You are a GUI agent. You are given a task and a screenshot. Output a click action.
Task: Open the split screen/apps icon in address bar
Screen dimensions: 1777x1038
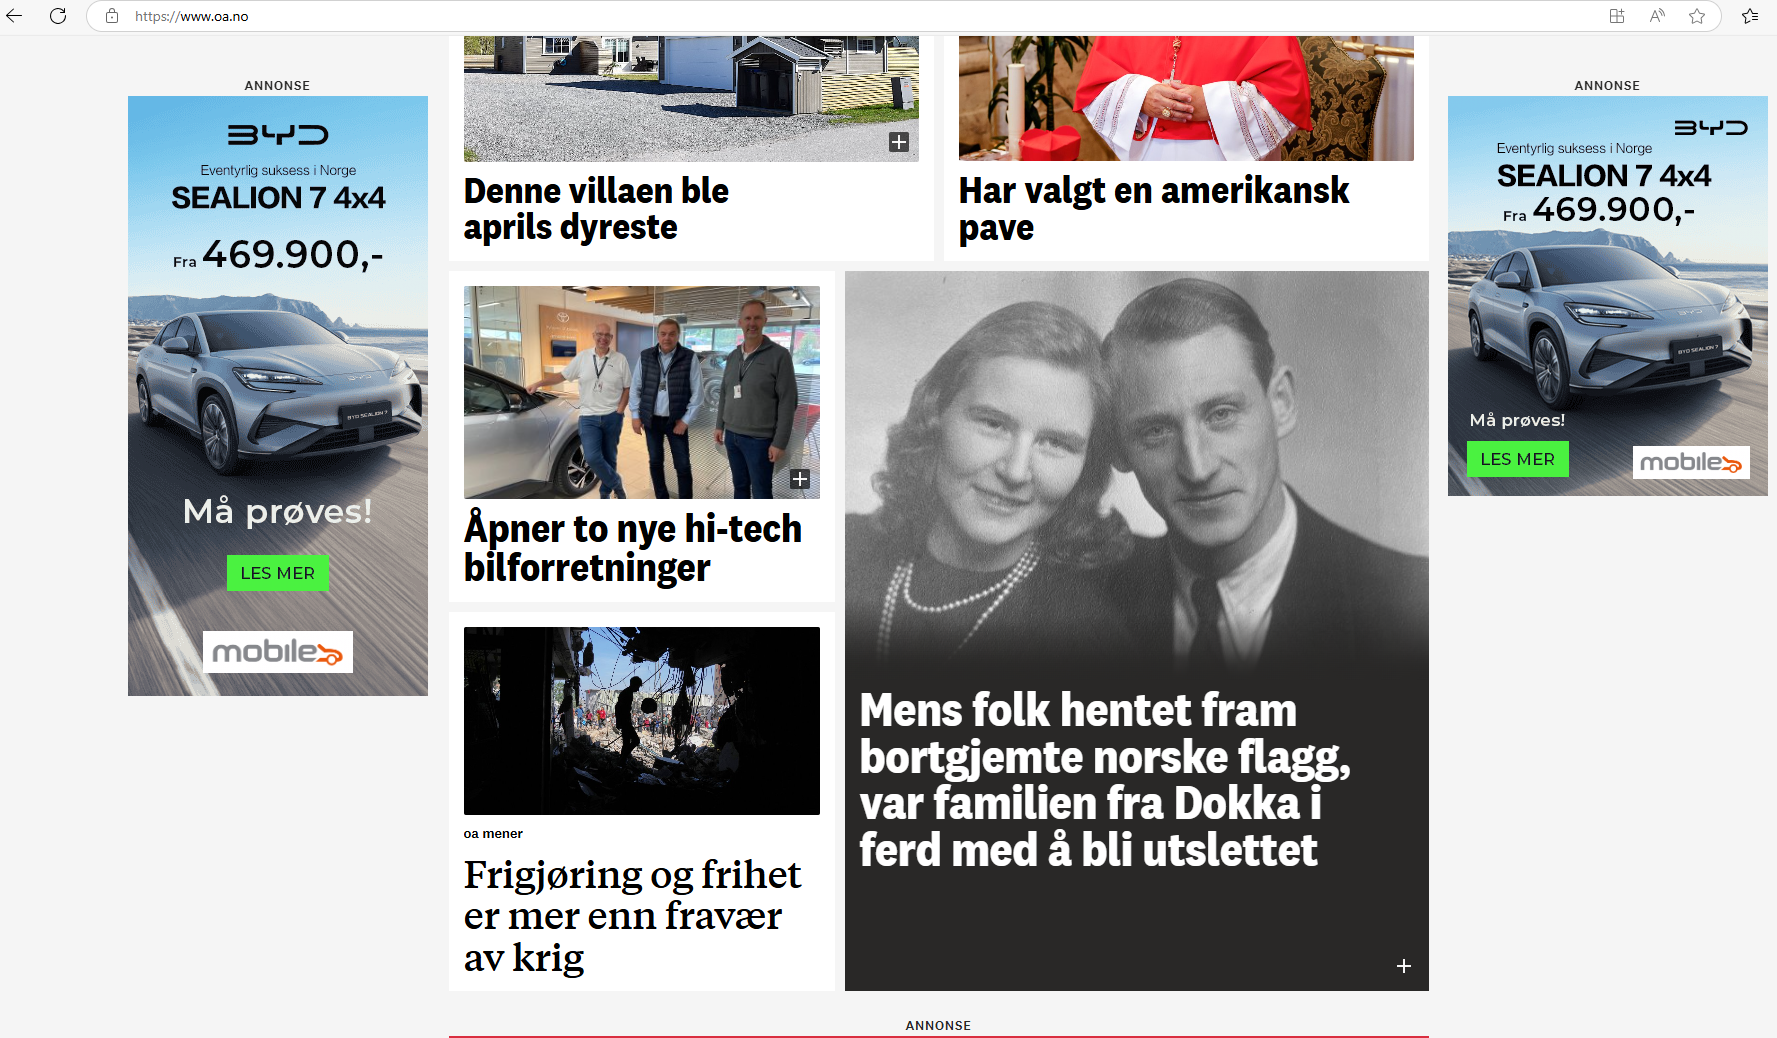(x=1617, y=16)
